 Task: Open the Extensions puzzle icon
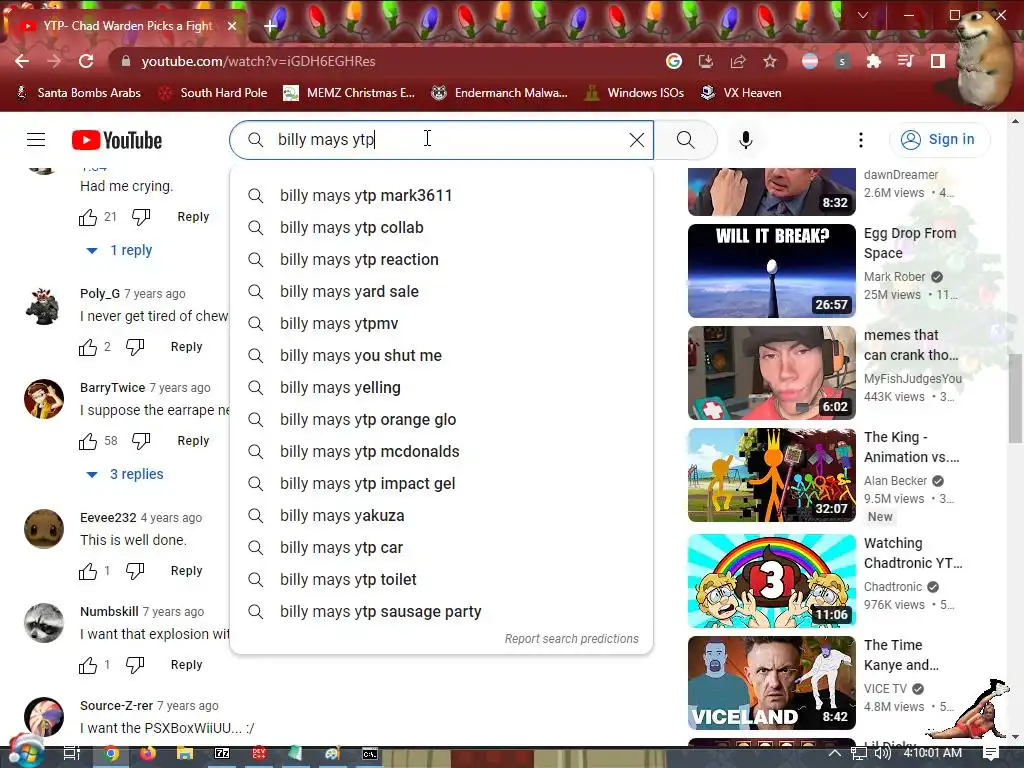[874, 61]
